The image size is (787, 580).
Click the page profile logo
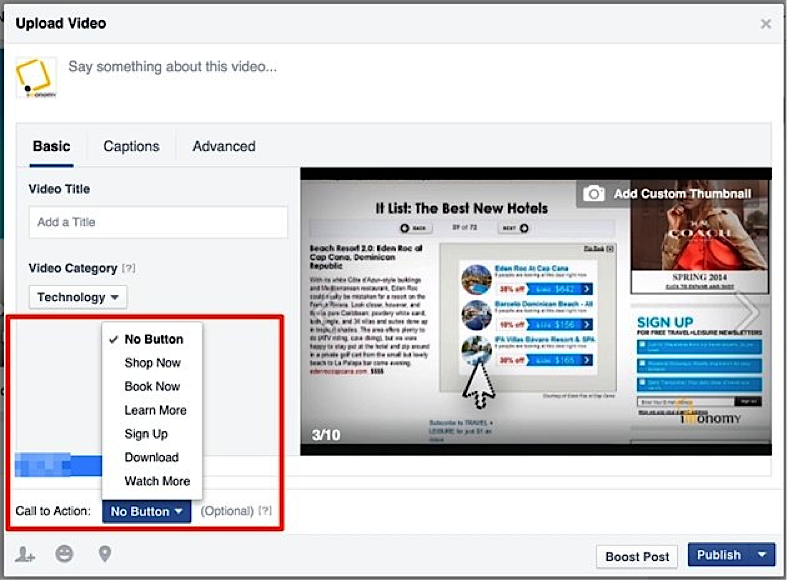tap(36, 78)
